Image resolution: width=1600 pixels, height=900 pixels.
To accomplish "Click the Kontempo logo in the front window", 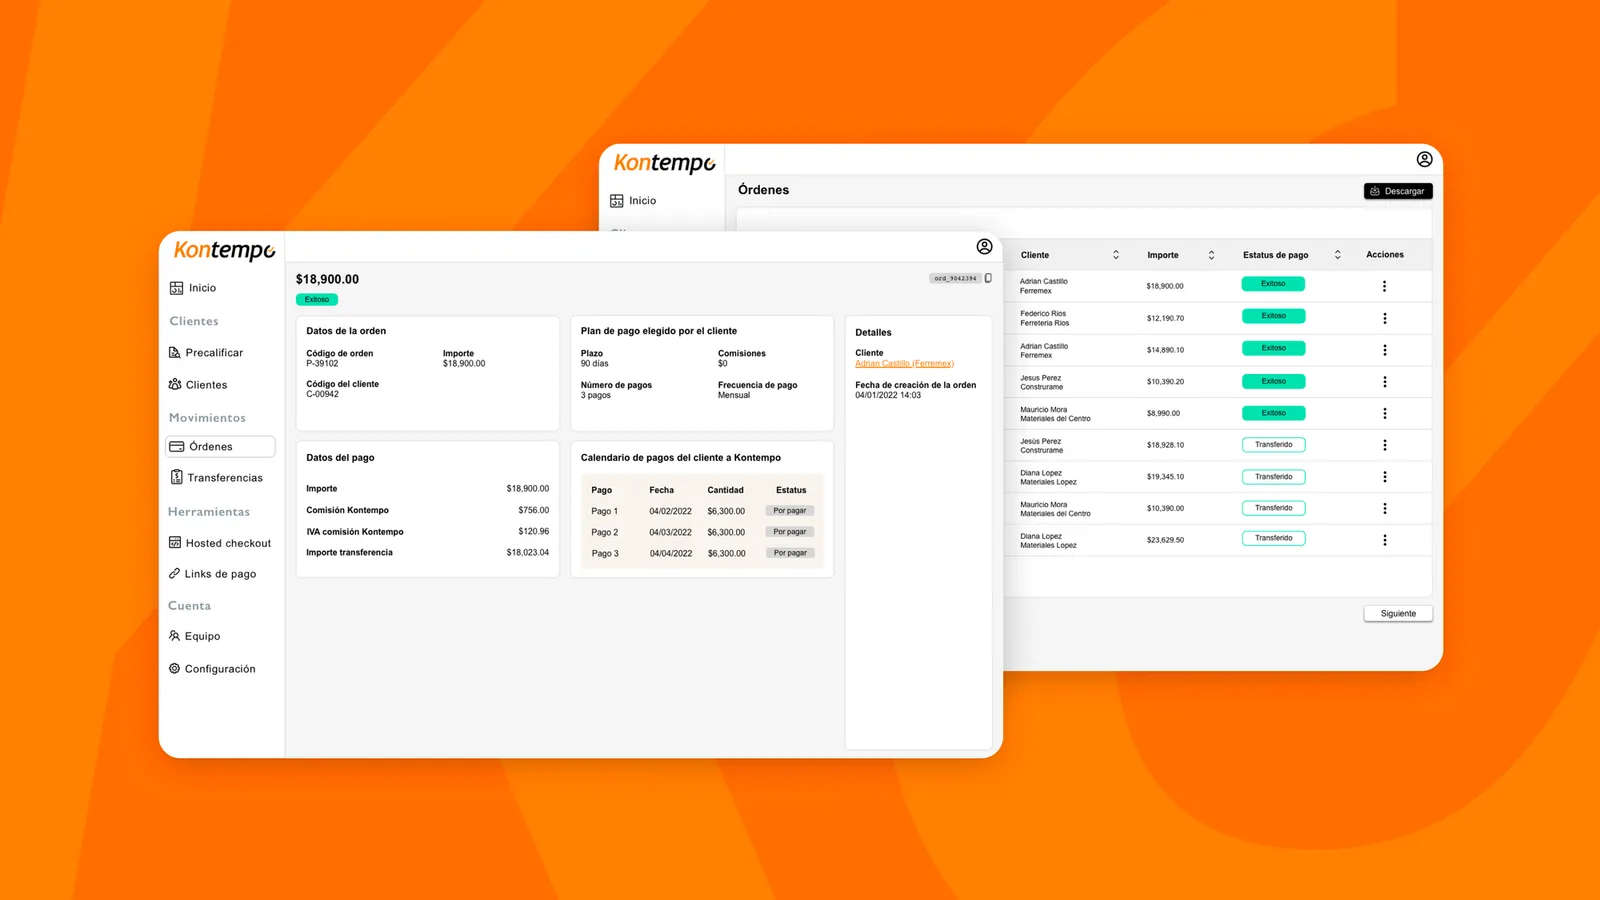I will pos(225,250).
